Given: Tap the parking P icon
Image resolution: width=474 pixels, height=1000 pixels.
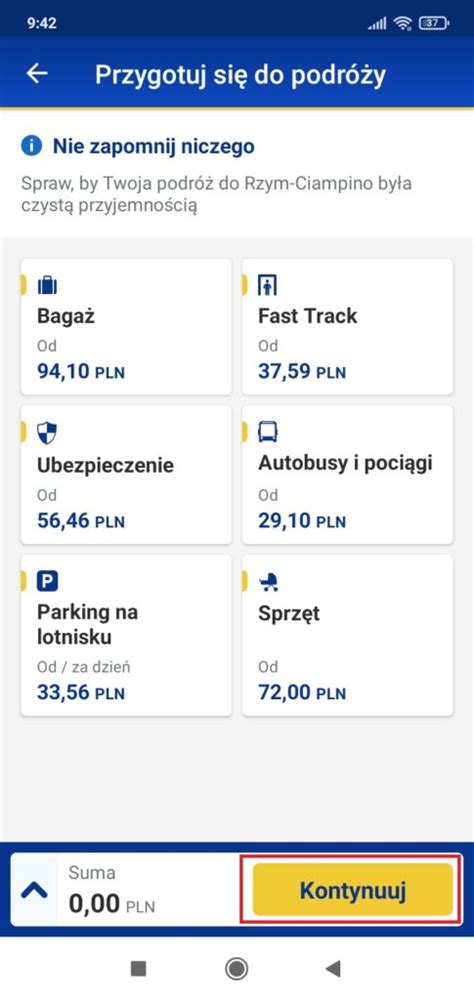Looking at the screenshot, I should [x=47, y=581].
